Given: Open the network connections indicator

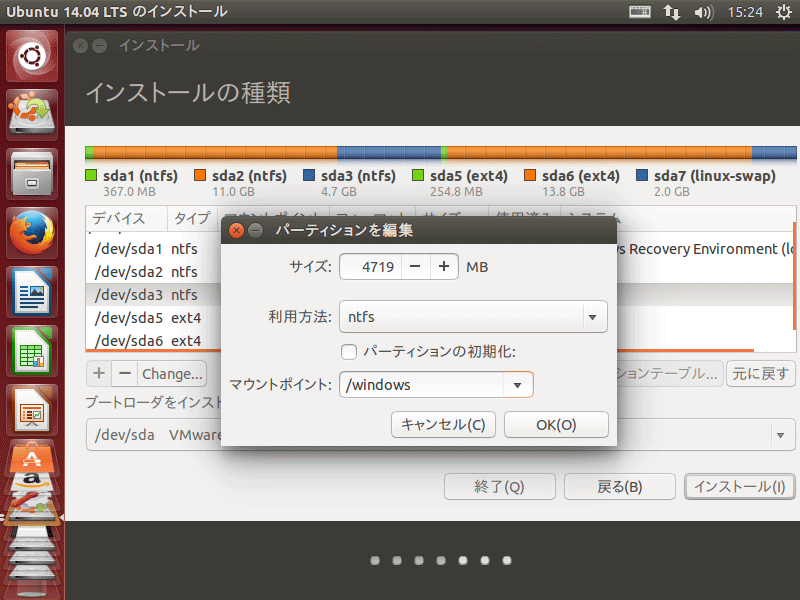Looking at the screenshot, I should [x=672, y=12].
